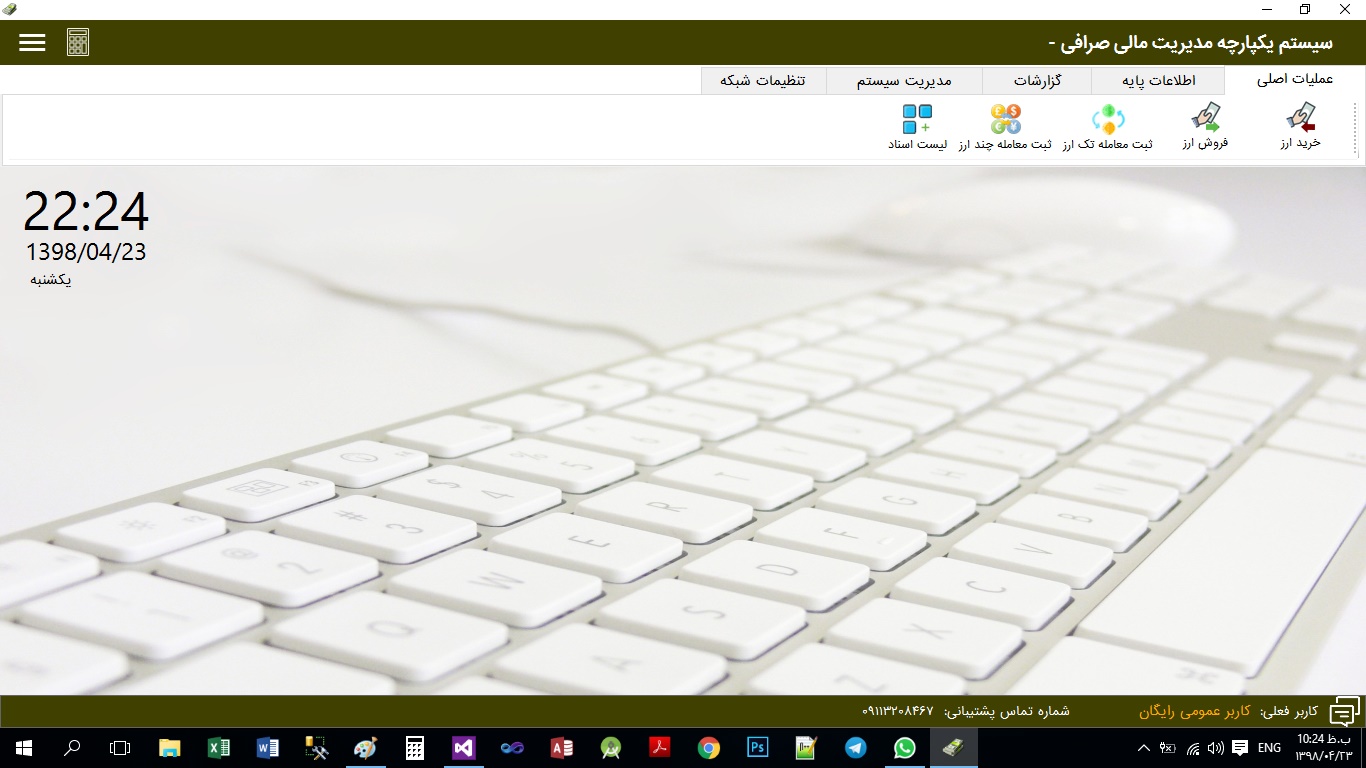Click the support phone number ۰۹۱۱۳۲۰۸۴۶۷
1366x768 pixels.
[898, 711]
